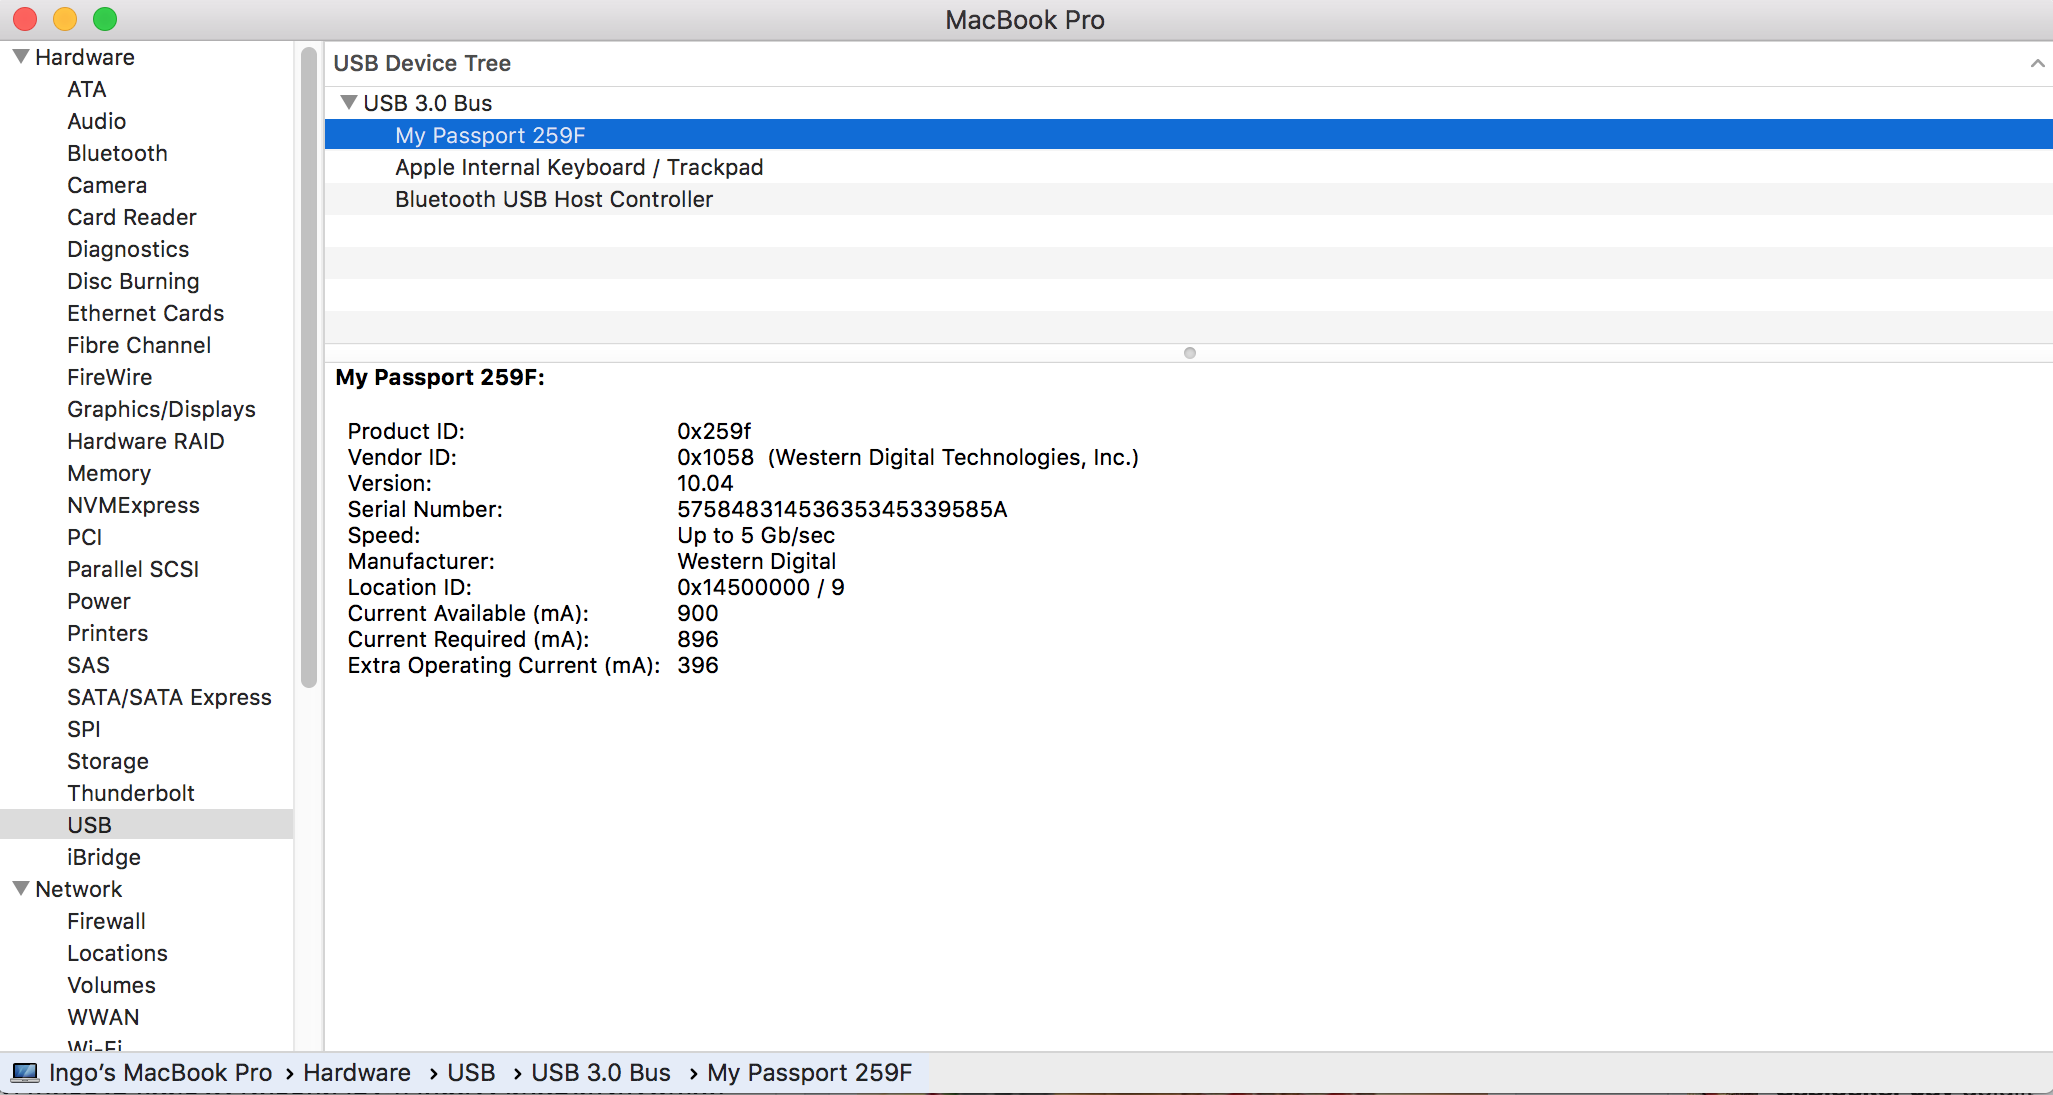The height and width of the screenshot is (1095, 2053).
Task: Select Bluetooth USB Host Controller entry
Action: click(553, 199)
